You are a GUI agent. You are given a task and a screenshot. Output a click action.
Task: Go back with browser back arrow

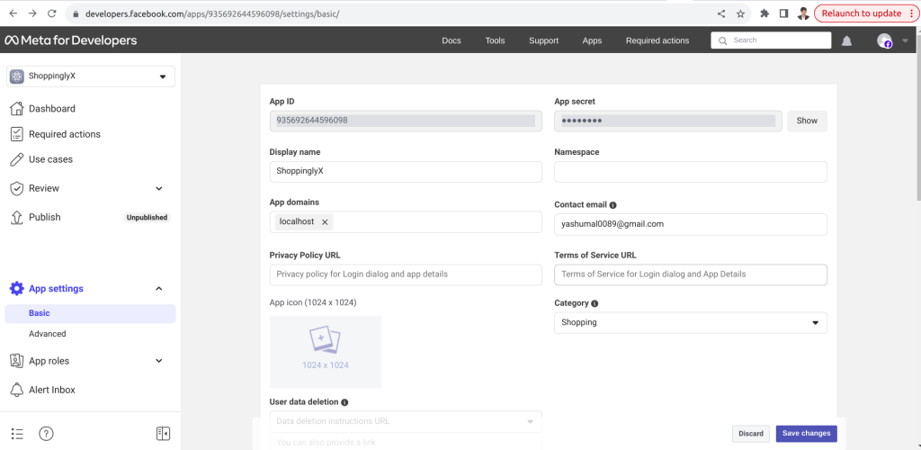(13, 14)
